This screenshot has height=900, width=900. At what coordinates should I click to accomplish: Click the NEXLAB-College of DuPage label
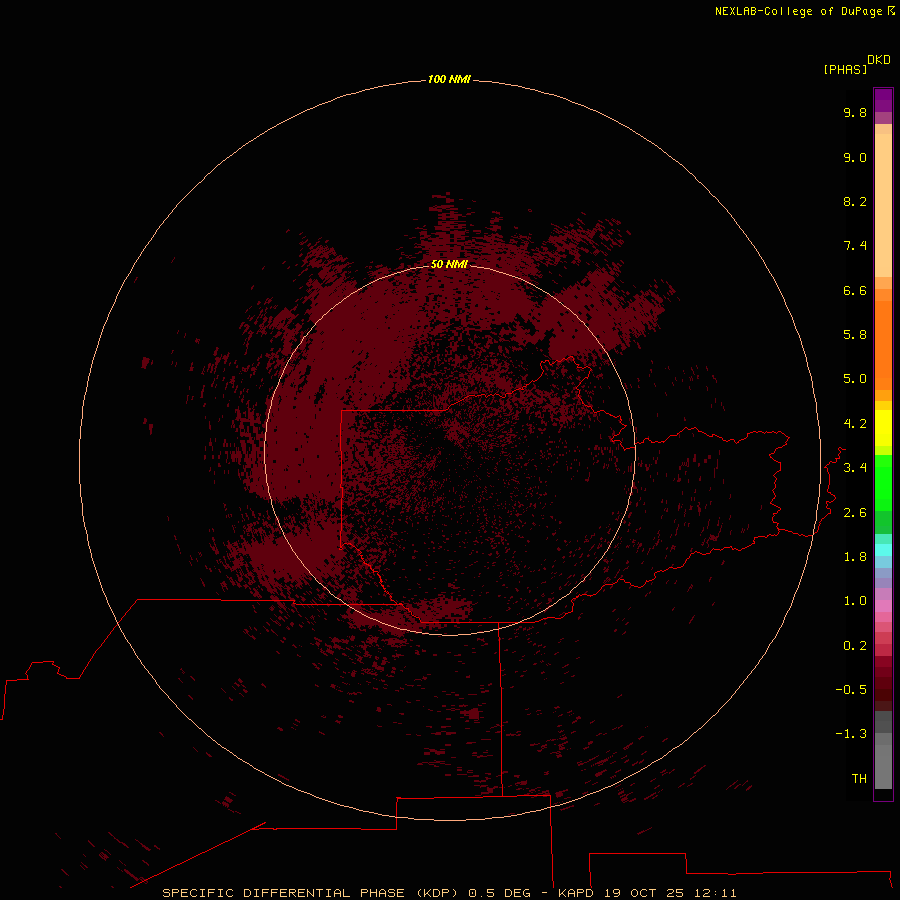[x=800, y=11]
